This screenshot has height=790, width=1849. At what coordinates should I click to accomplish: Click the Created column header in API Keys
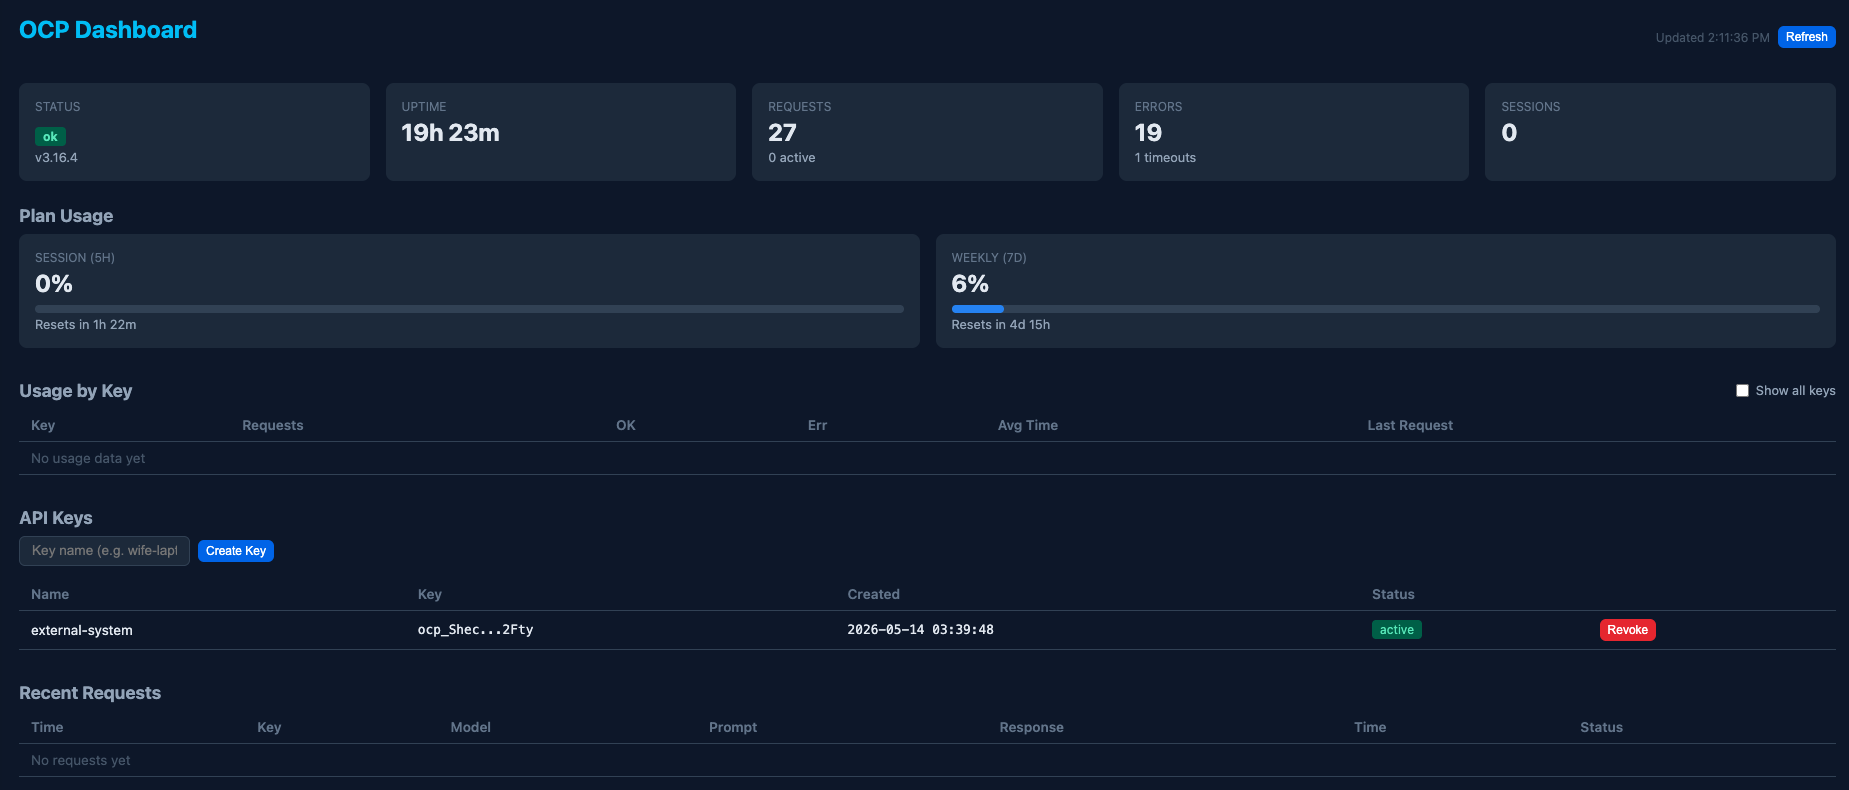873,594
